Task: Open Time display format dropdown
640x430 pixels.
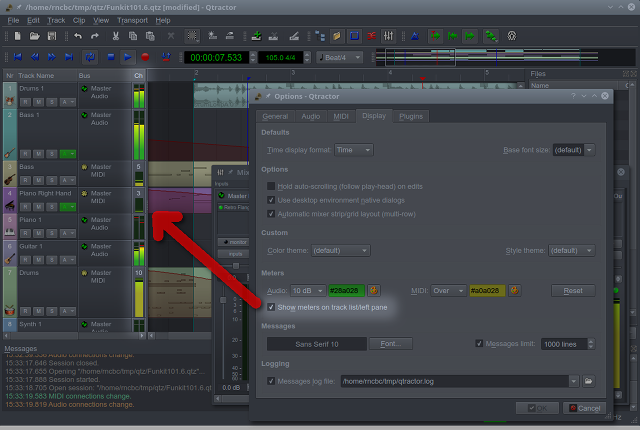Action: (353, 150)
